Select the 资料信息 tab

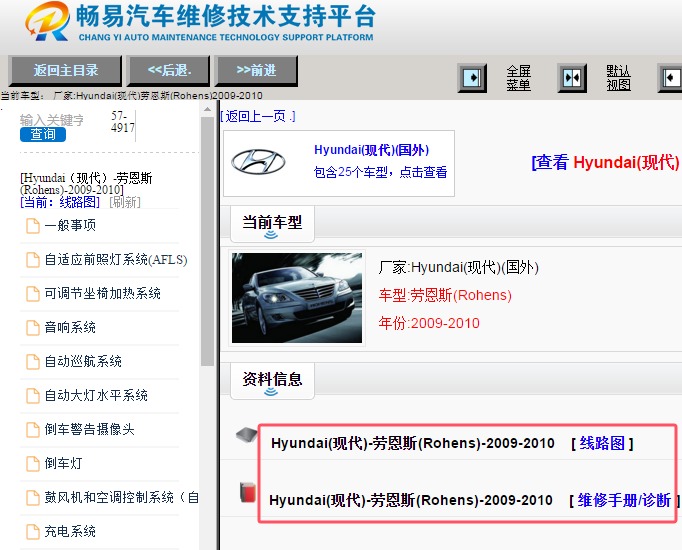coord(272,381)
